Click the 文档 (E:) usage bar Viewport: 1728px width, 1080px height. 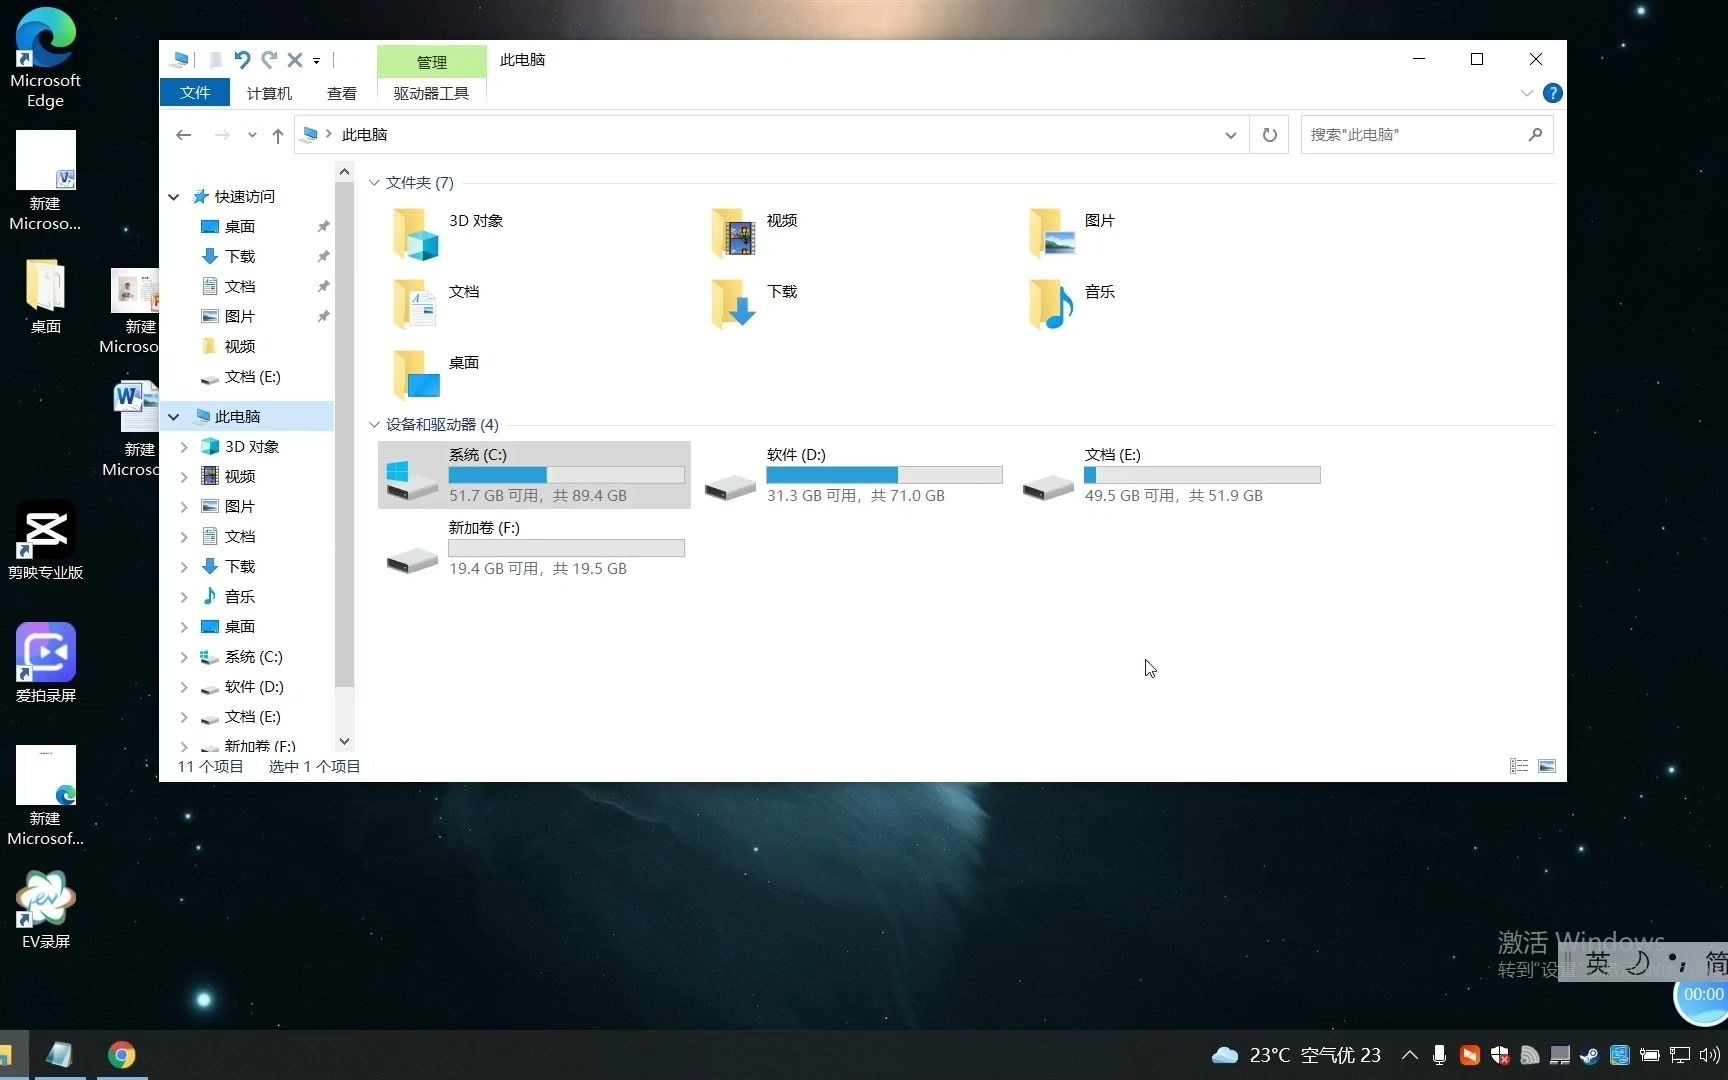pos(1202,475)
